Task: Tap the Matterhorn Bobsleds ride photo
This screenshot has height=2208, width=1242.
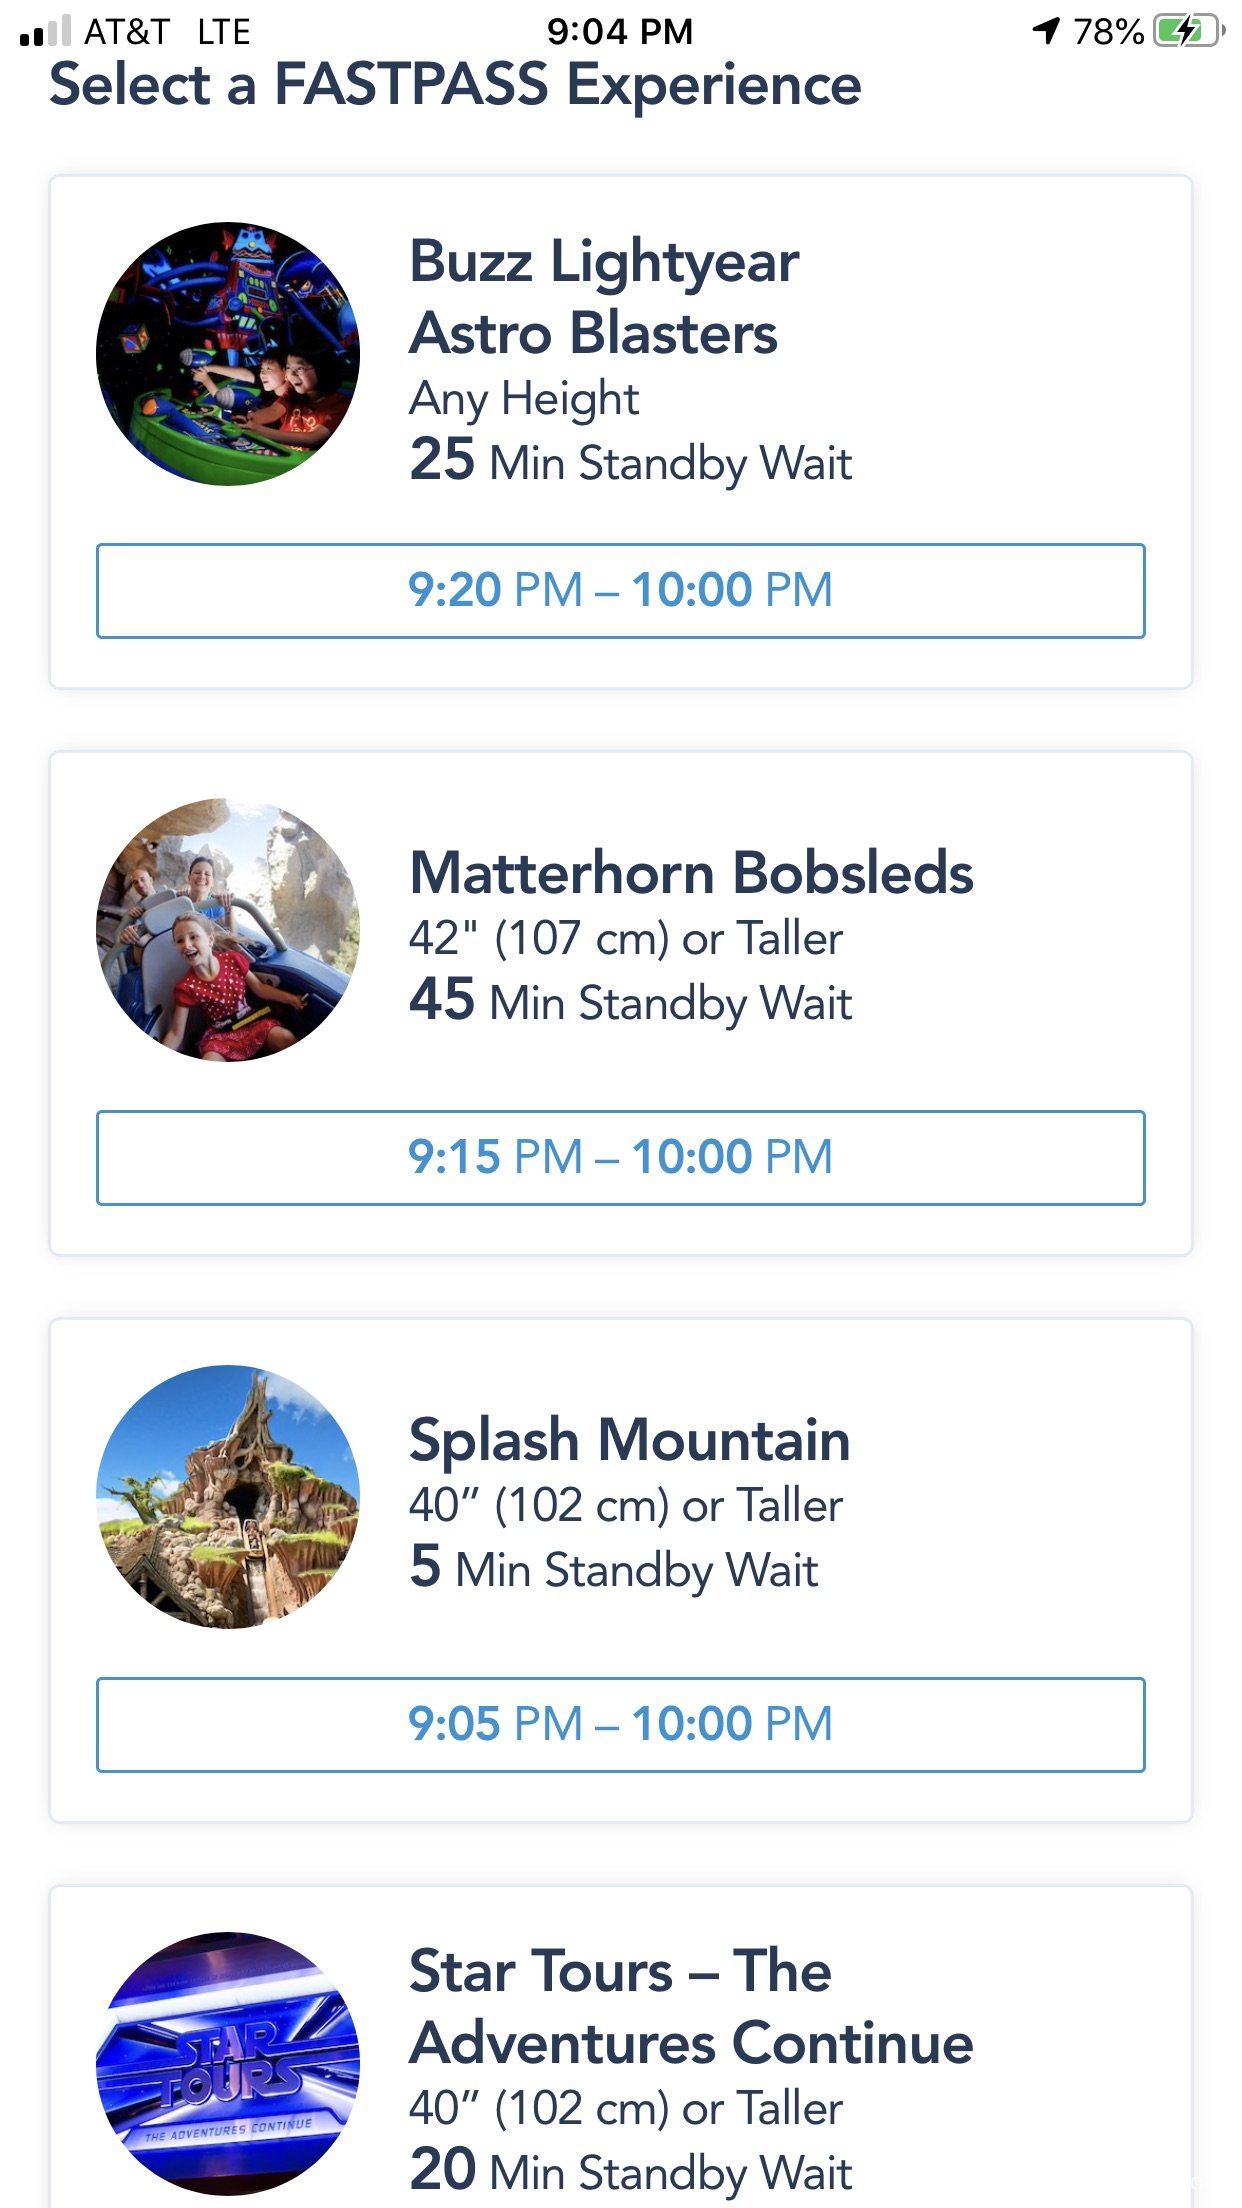Action: (228, 930)
